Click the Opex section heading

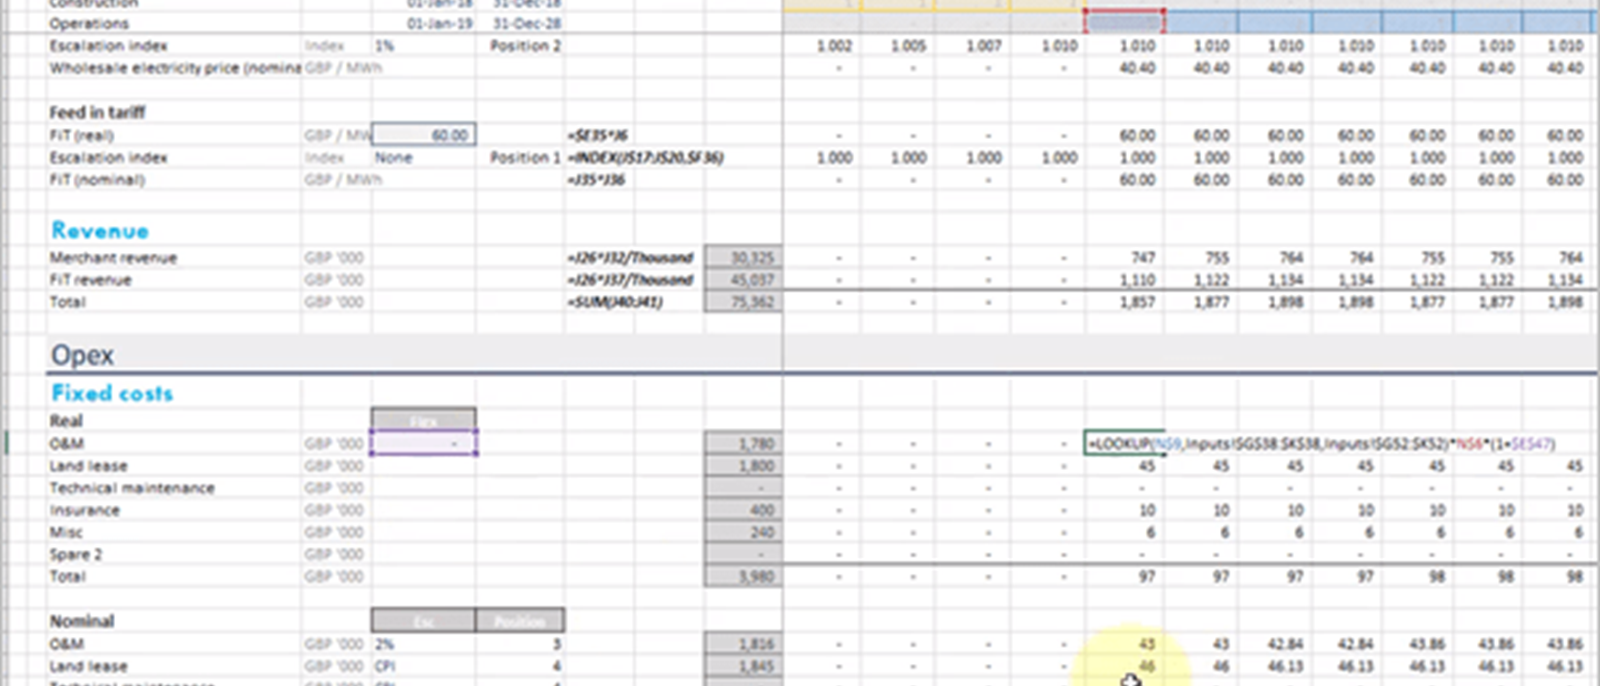pos(83,356)
